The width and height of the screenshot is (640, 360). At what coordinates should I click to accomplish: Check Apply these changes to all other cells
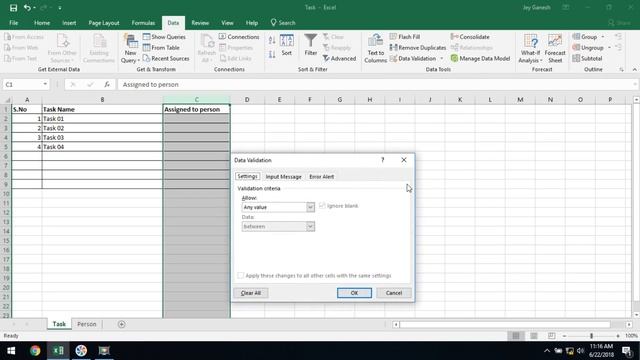(240, 276)
